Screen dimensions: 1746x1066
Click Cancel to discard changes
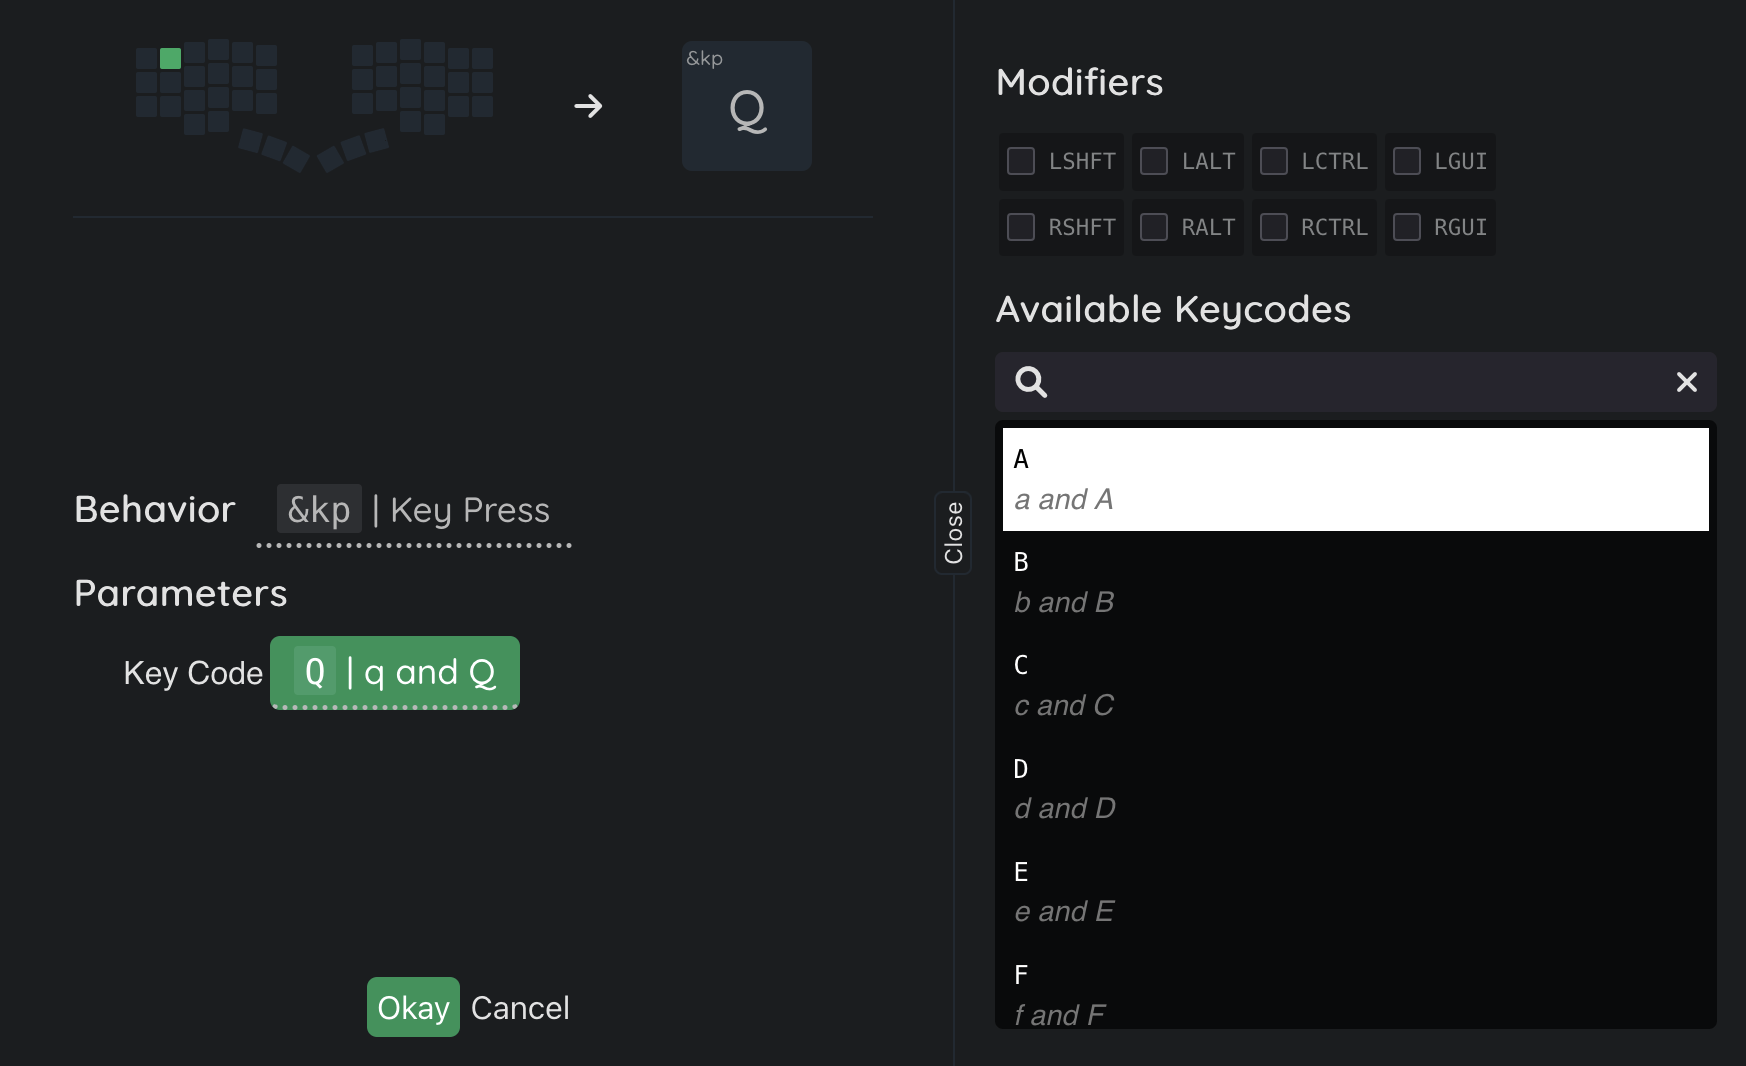520,1008
